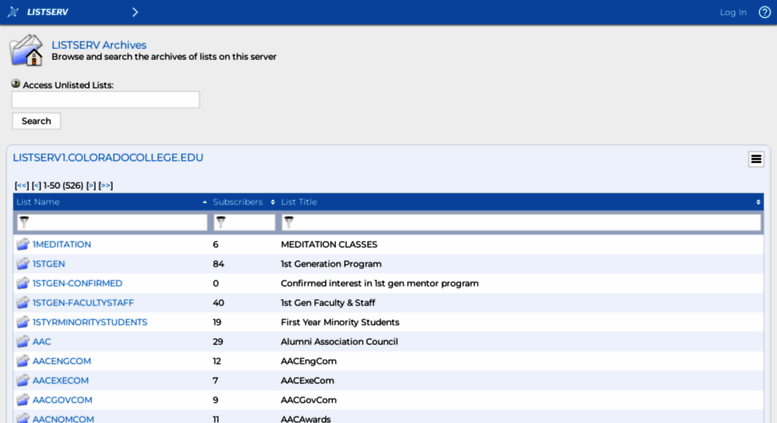
Task: Click the text 'AACGovCom' title
Action: [x=309, y=400]
